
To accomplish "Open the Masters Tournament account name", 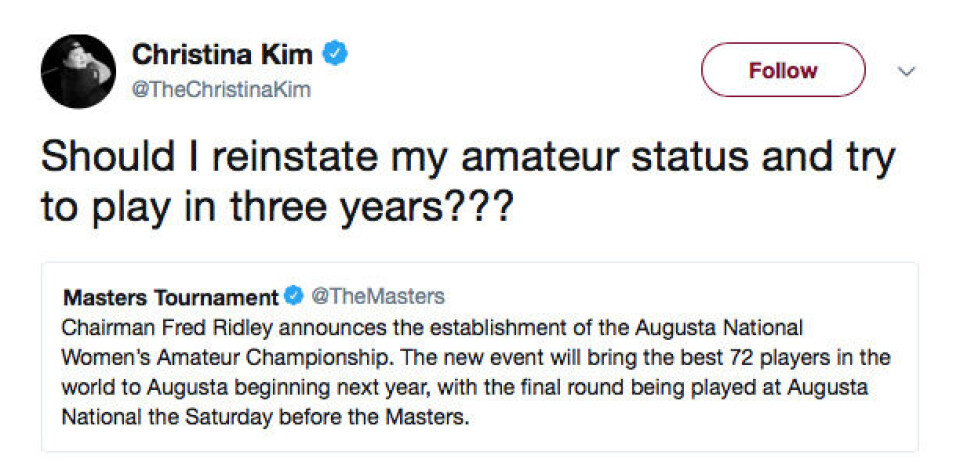I will [170, 297].
